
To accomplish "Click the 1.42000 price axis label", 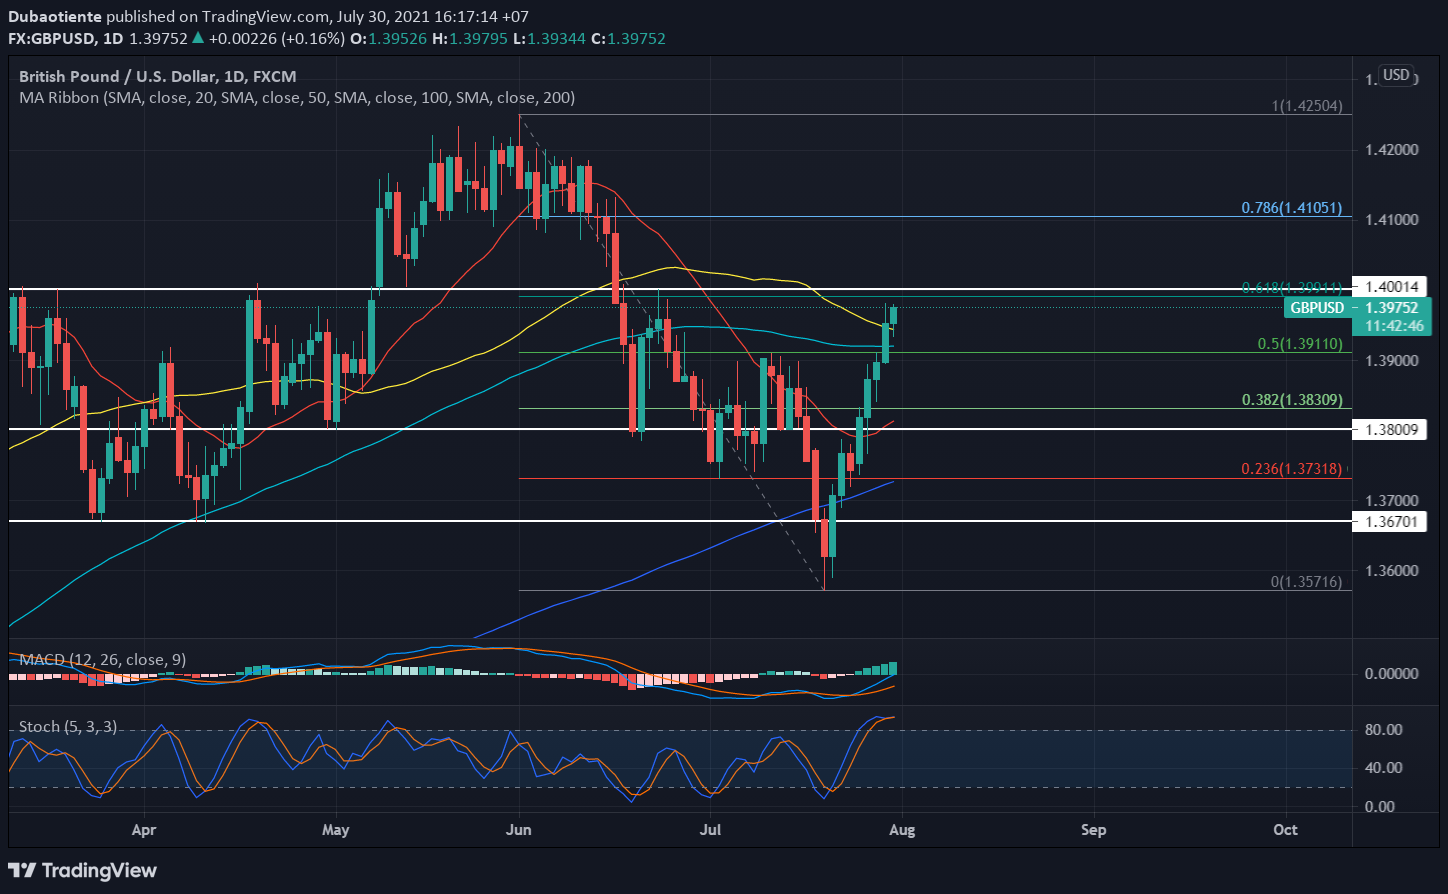I will coord(1391,150).
